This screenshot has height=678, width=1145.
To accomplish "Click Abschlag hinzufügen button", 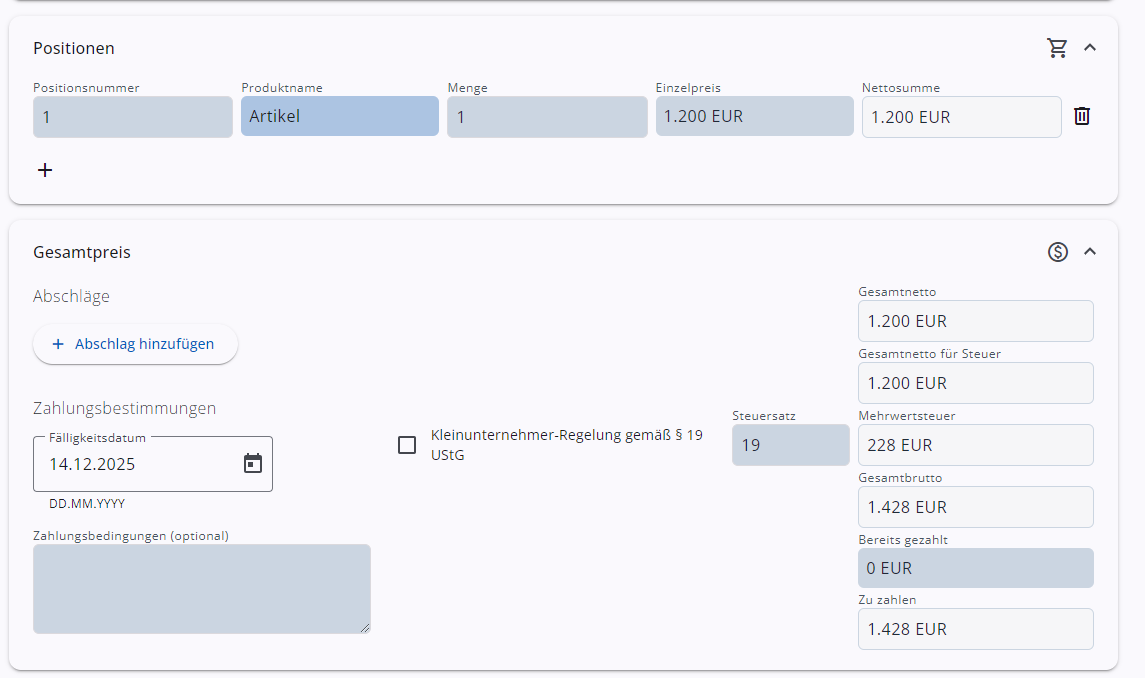I will pyautogui.click(x=136, y=344).
